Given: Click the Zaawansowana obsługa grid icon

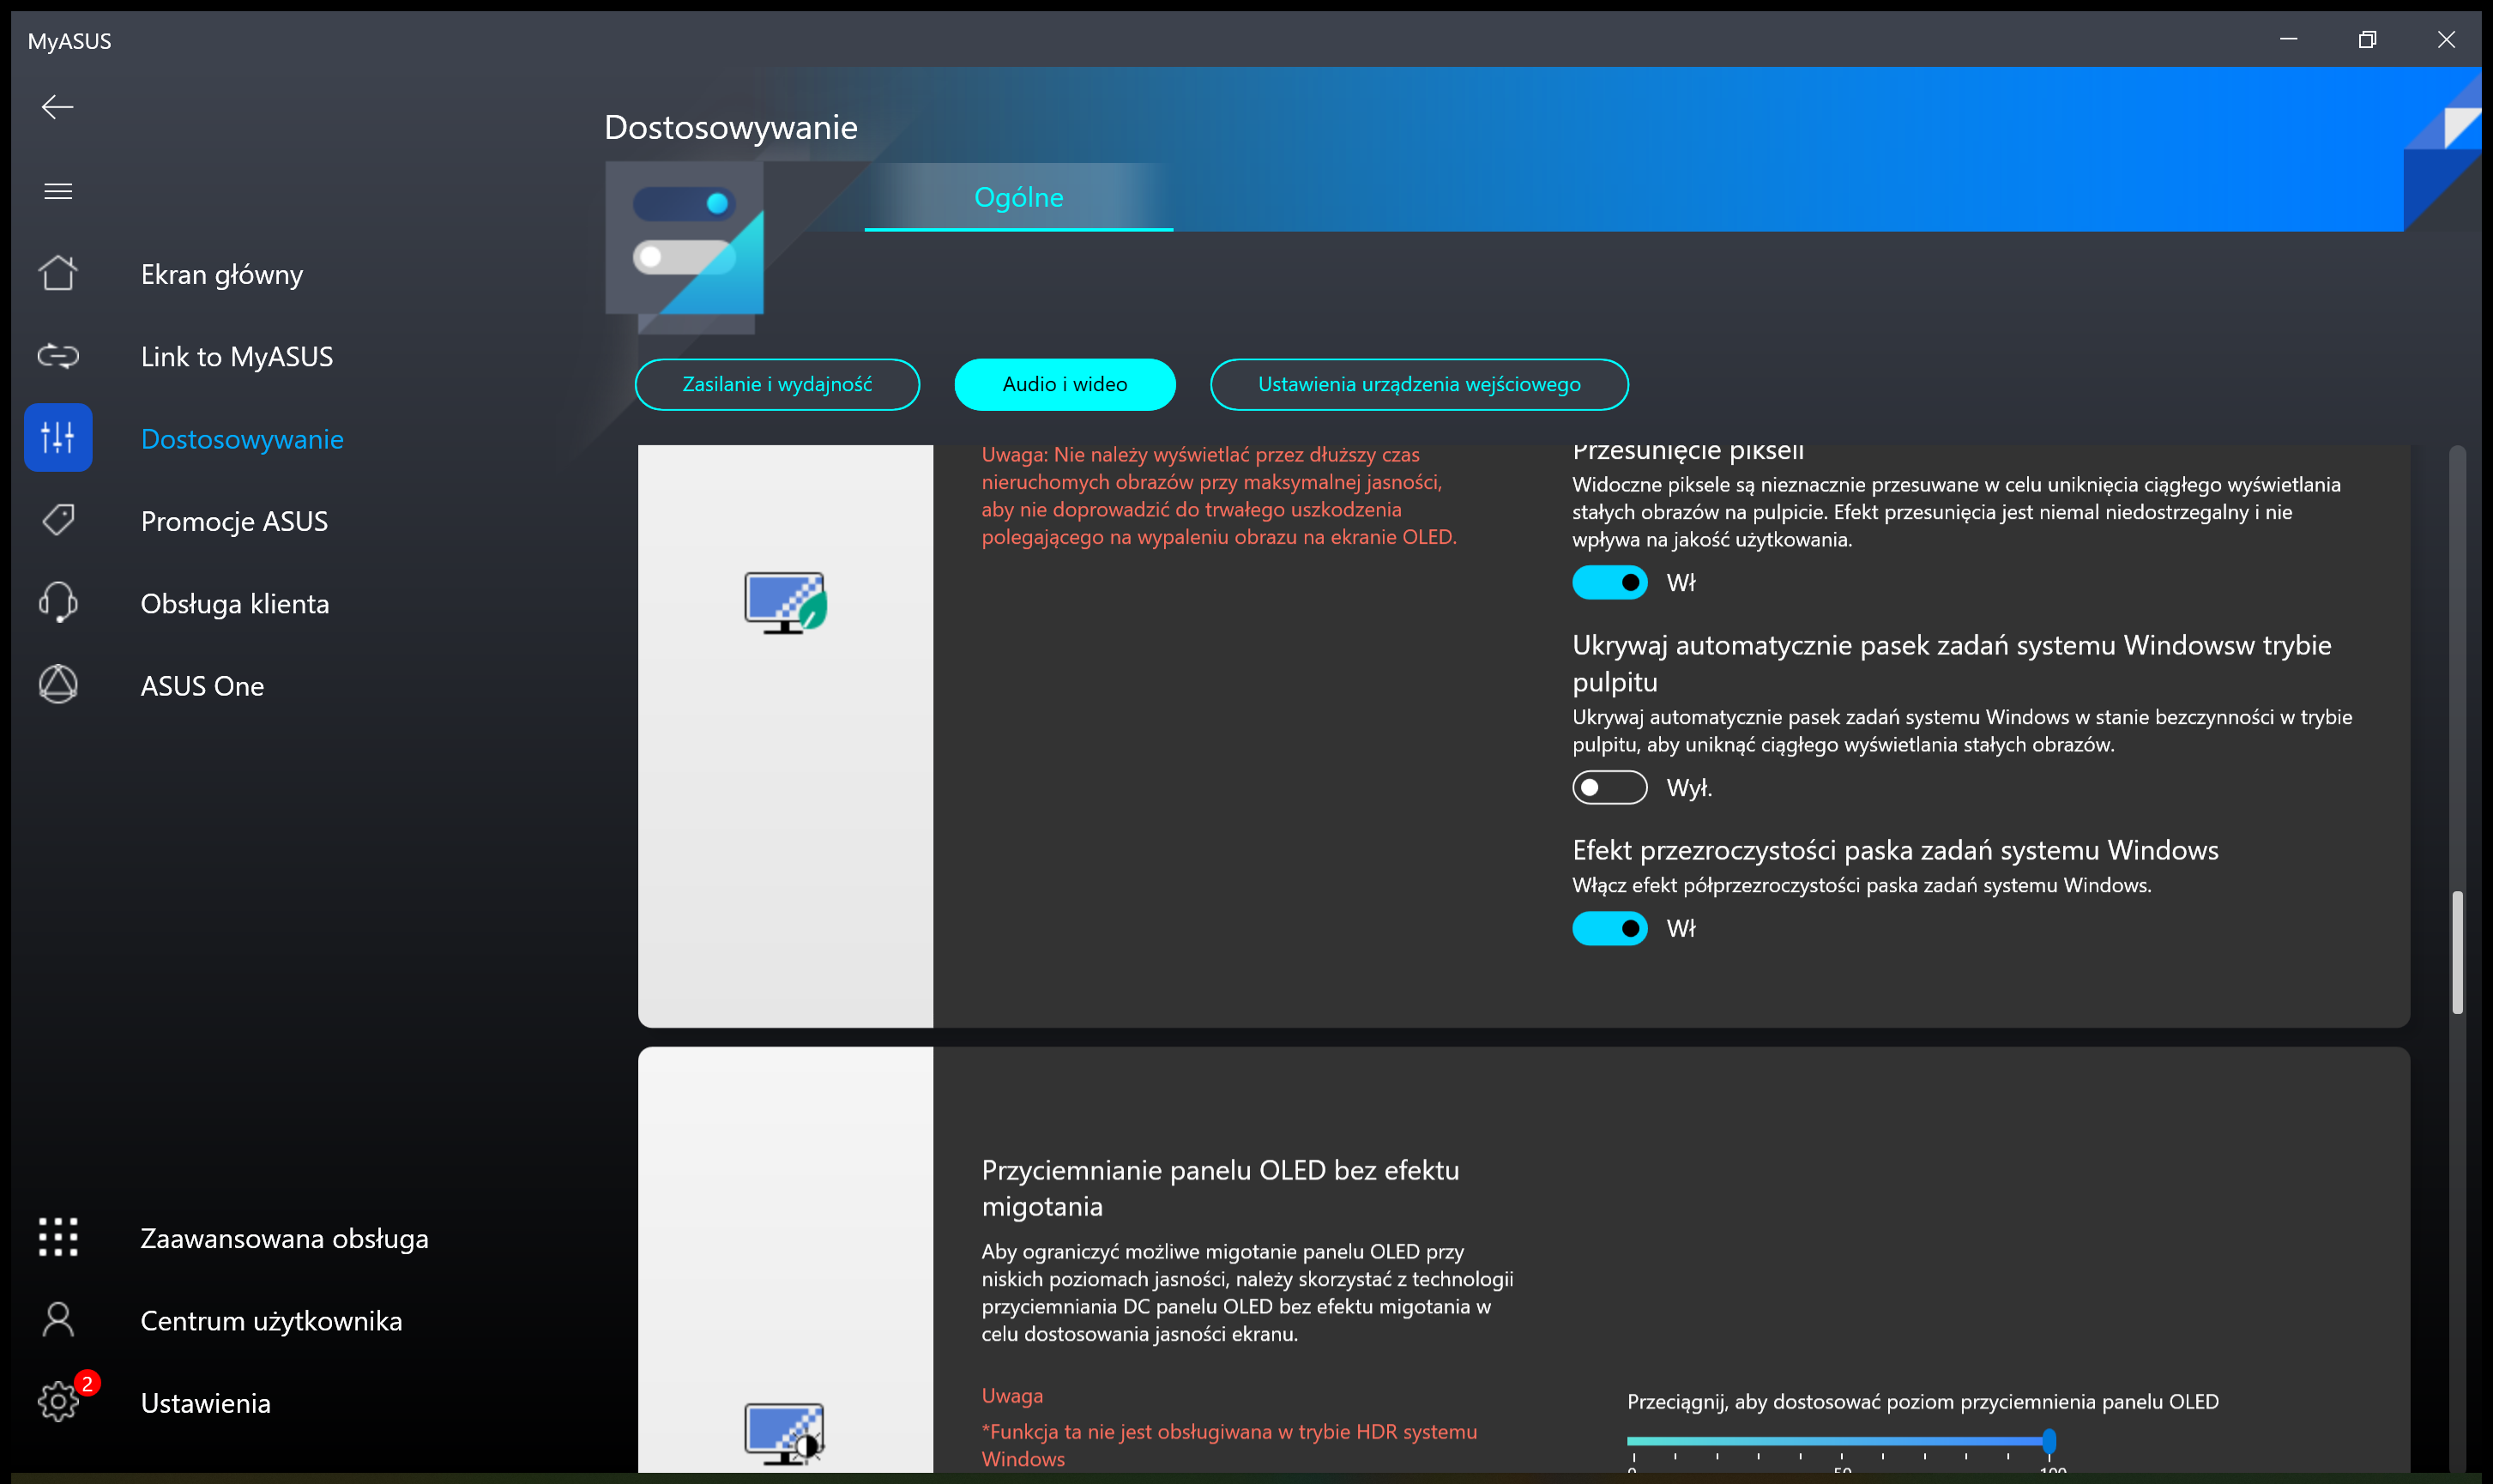Looking at the screenshot, I should 58,1238.
